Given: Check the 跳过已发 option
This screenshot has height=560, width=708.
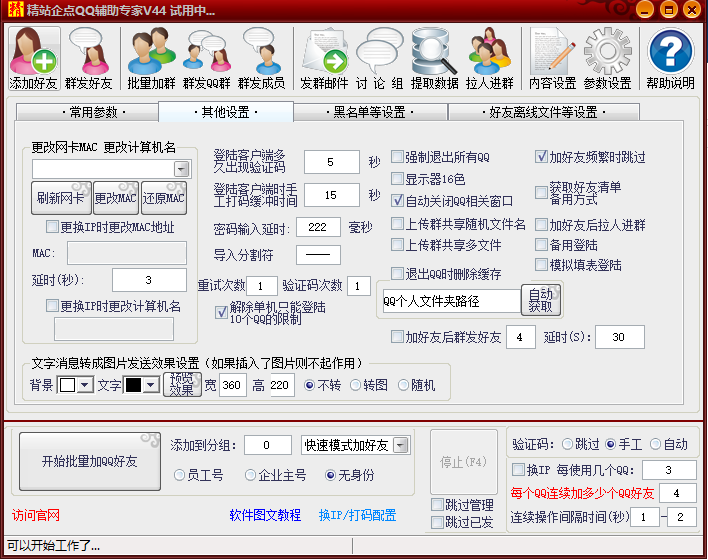Looking at the screenshot, I should [437, 523].
